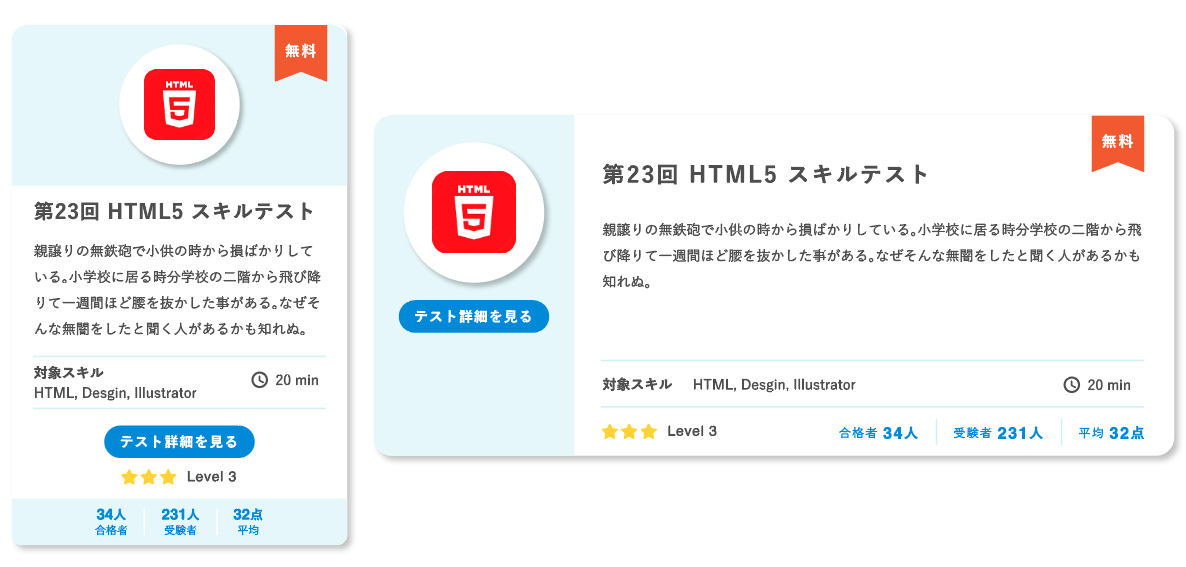Click 合格者 34人 stat in the horizontal card
This screenshot has height=567, width=1186.
(x=878, y=433)
